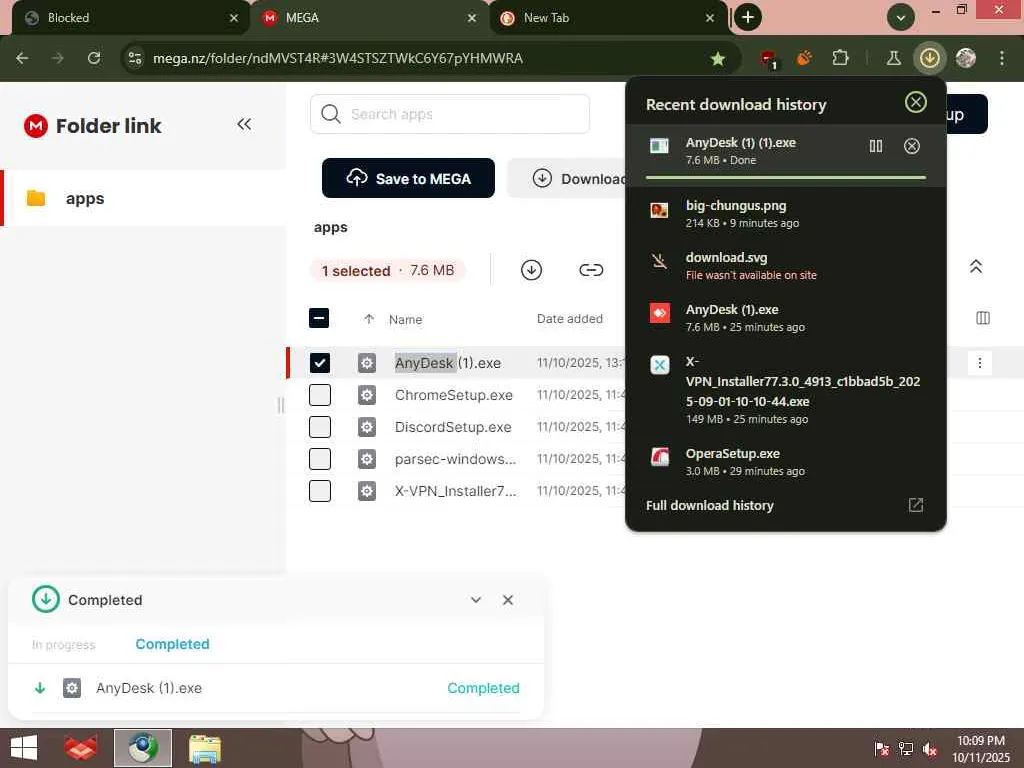Reload the current page
This screenshot has height=768, width=1024.
[94, 58]
